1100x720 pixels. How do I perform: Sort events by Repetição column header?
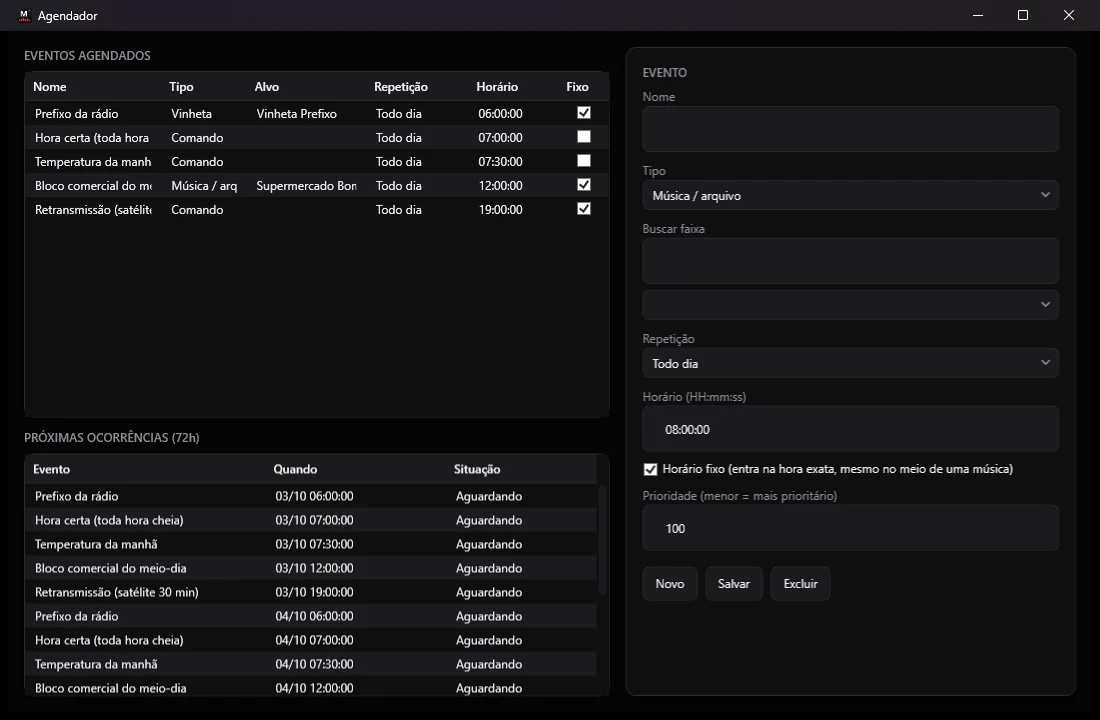click(401, 86)
